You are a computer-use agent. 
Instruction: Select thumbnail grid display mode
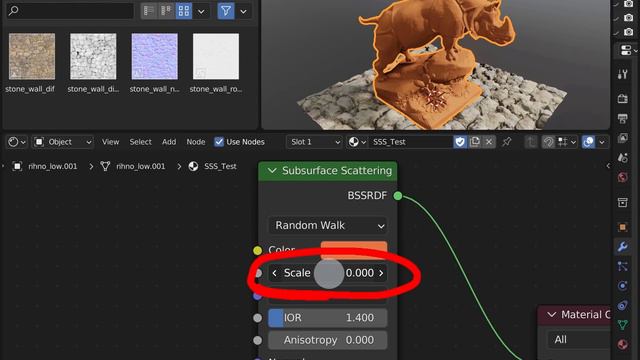tap(184, 11)
